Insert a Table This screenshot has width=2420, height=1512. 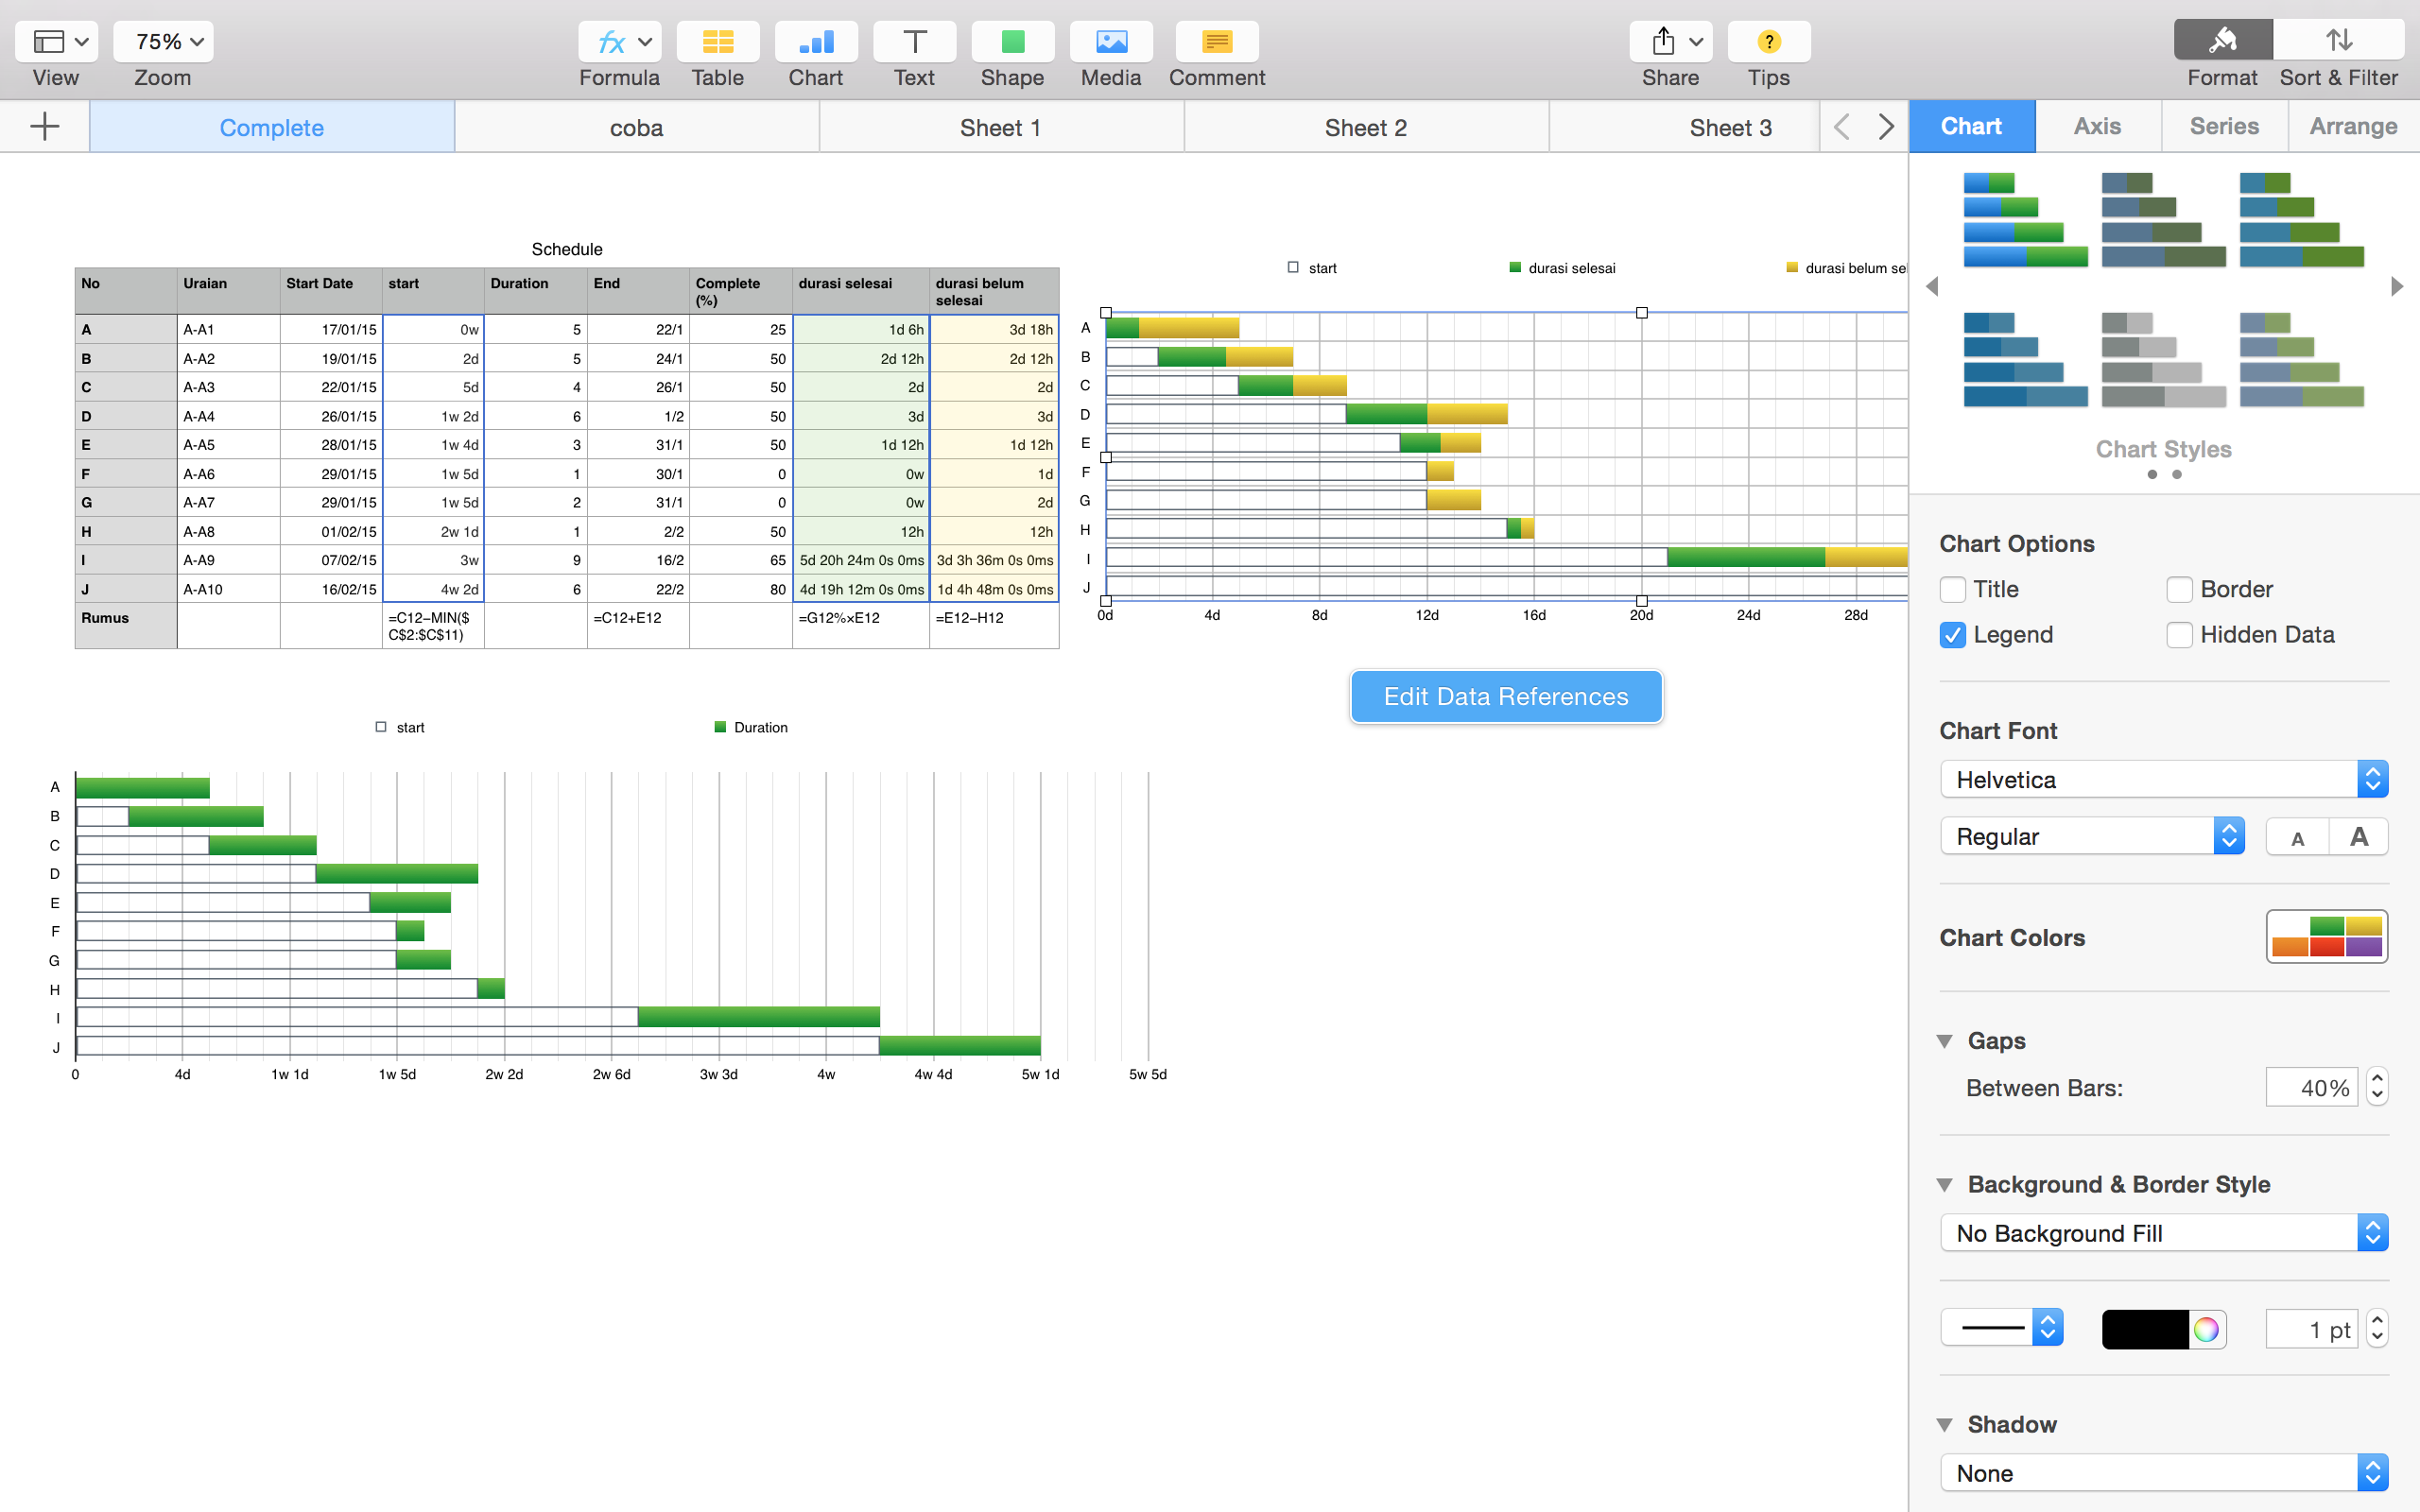tap(716, 41)
